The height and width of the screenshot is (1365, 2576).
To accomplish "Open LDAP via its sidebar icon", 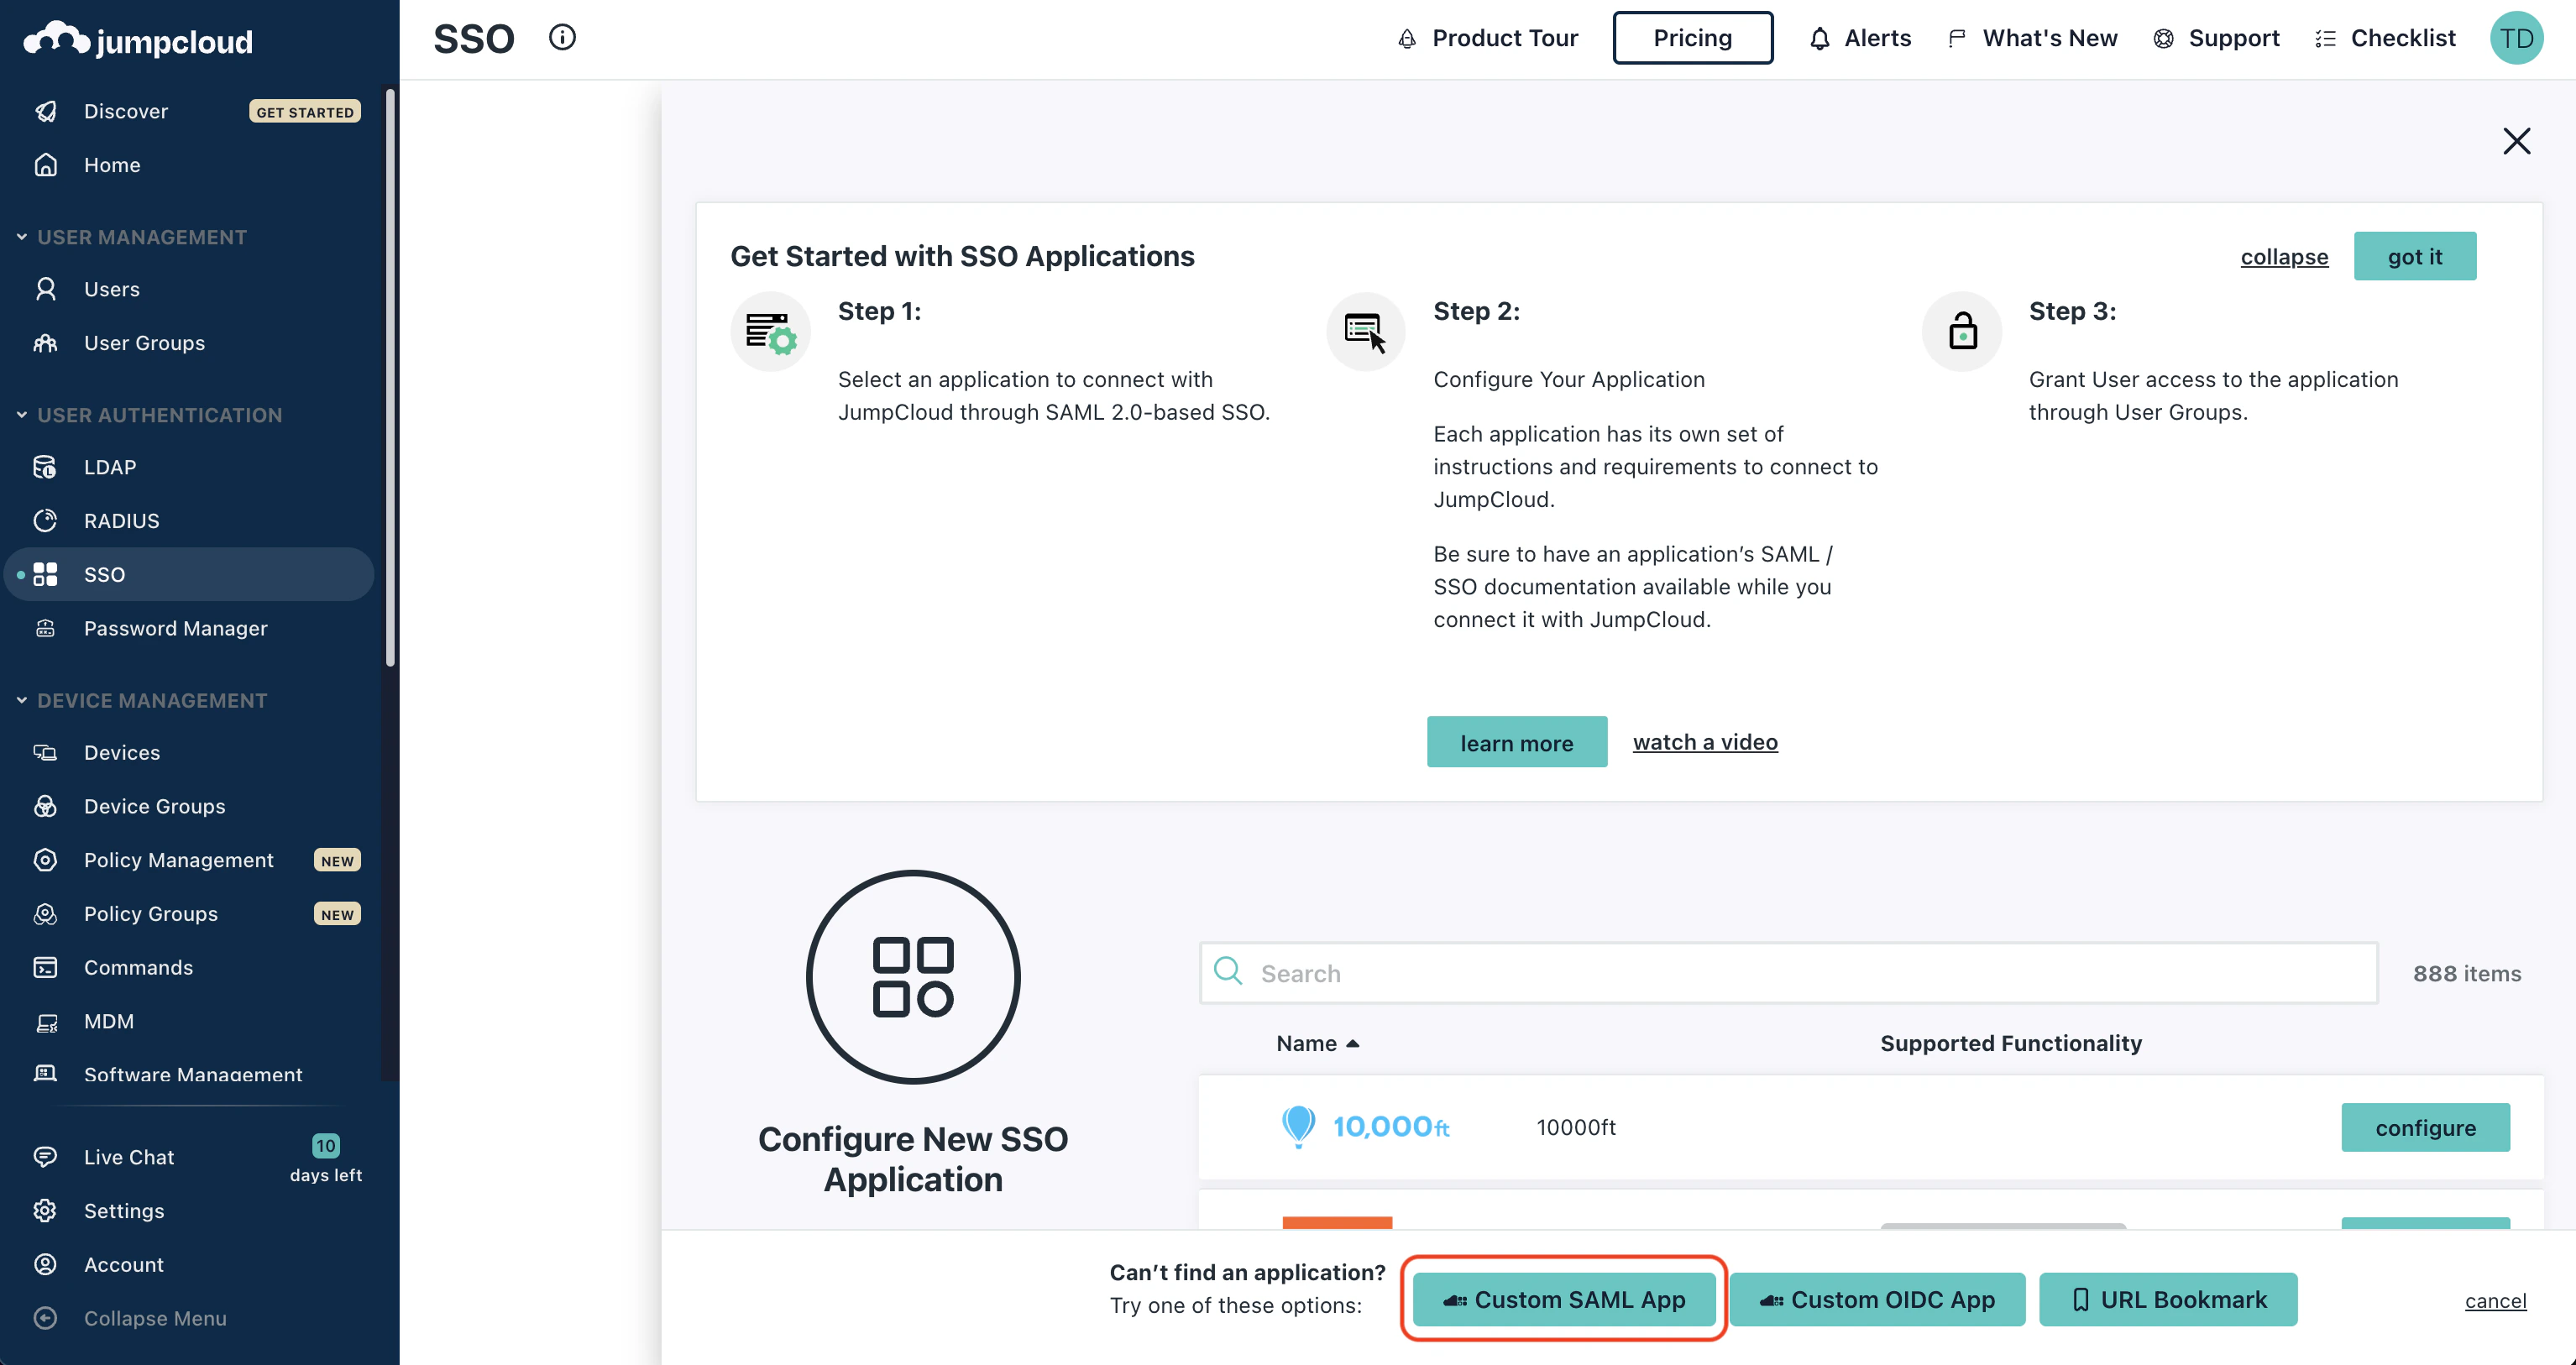I will pyautogui.click(x=46, y=467).
